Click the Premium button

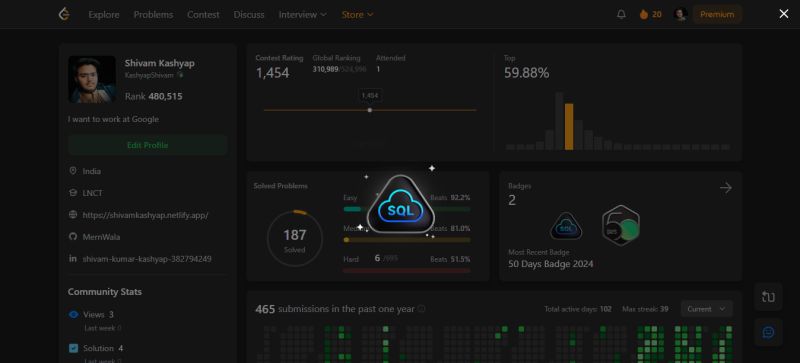coord(717,14)
